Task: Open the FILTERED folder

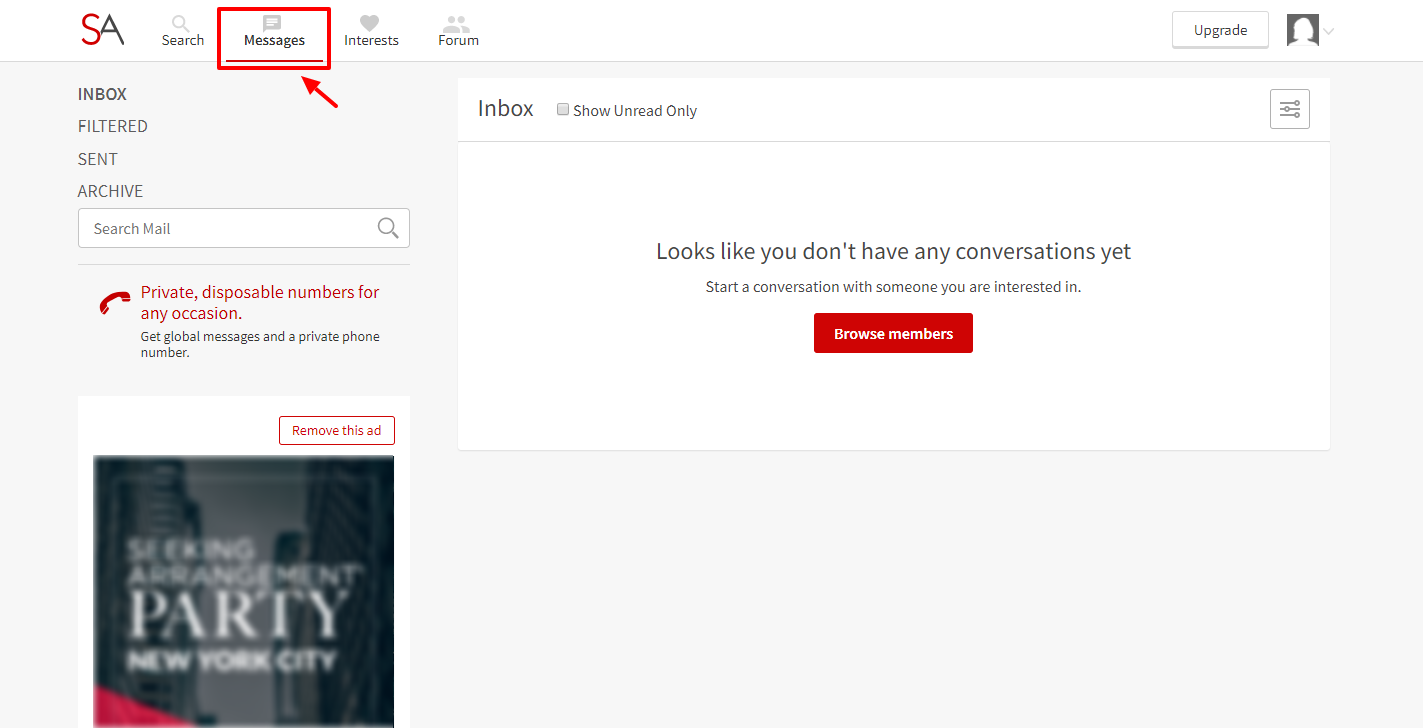Action: click(113, 126)
